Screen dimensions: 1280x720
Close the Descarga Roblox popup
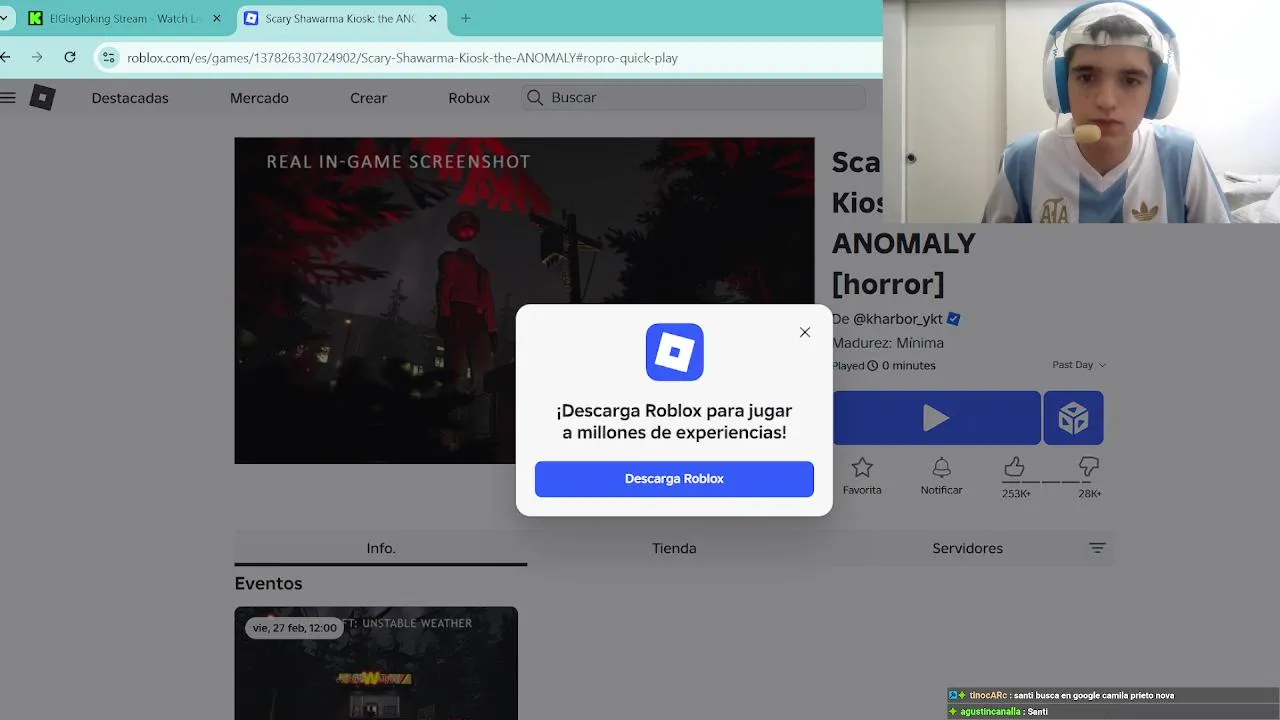click(805, 332)
